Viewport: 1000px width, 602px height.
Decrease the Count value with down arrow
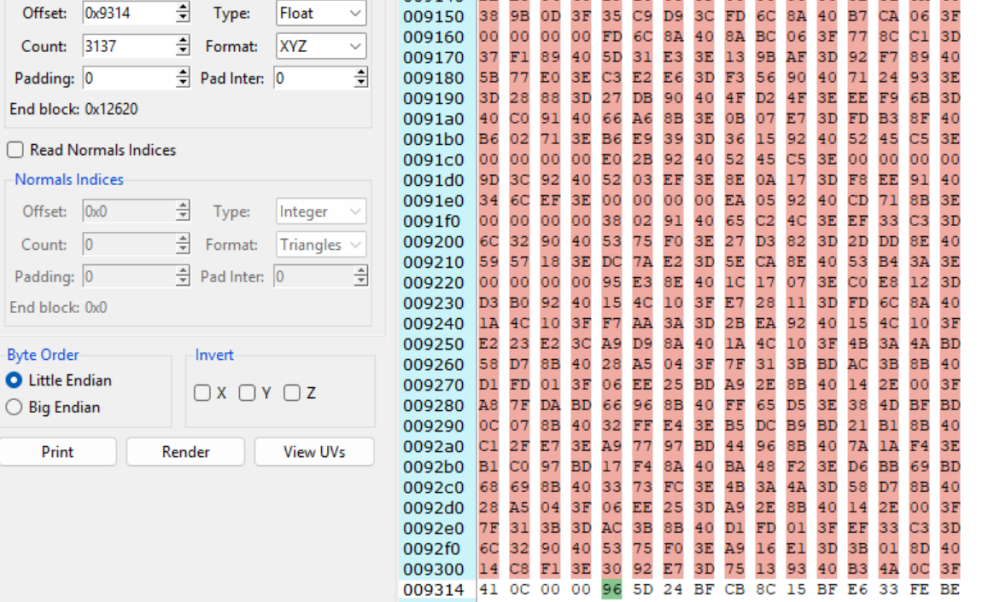click(183, 51)
